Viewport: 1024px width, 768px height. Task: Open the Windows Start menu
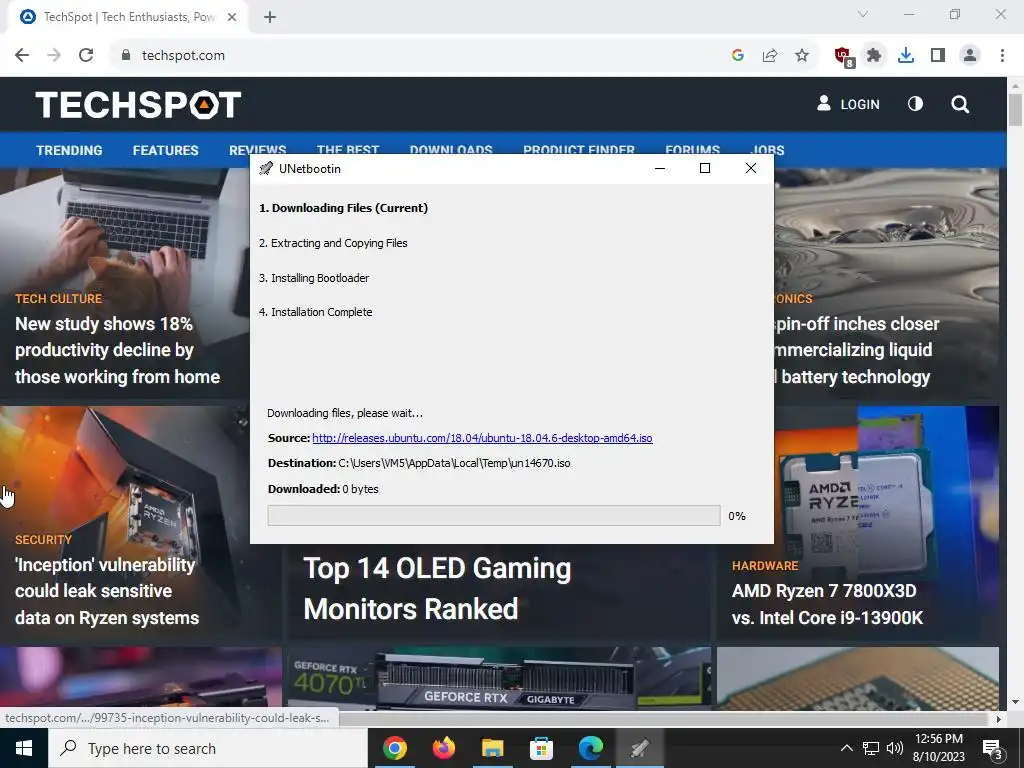click(x=24, y=748)
